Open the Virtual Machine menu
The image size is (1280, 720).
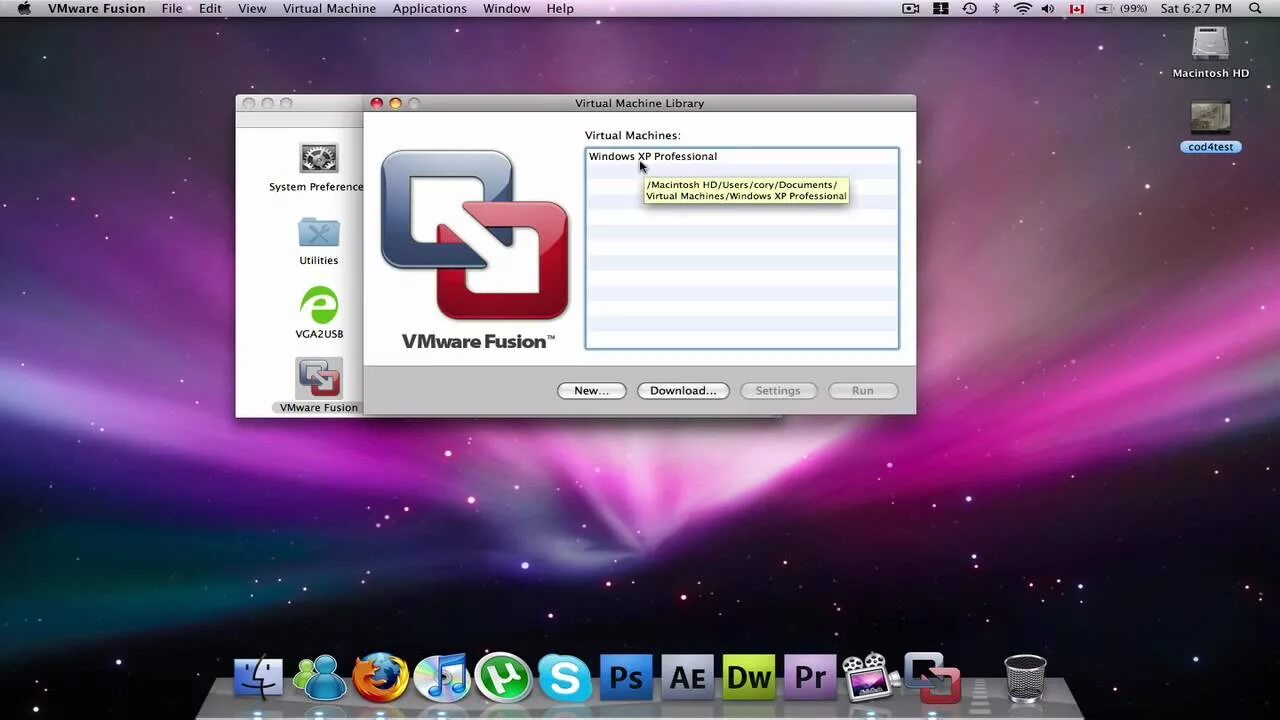click(x=329, y=9)
